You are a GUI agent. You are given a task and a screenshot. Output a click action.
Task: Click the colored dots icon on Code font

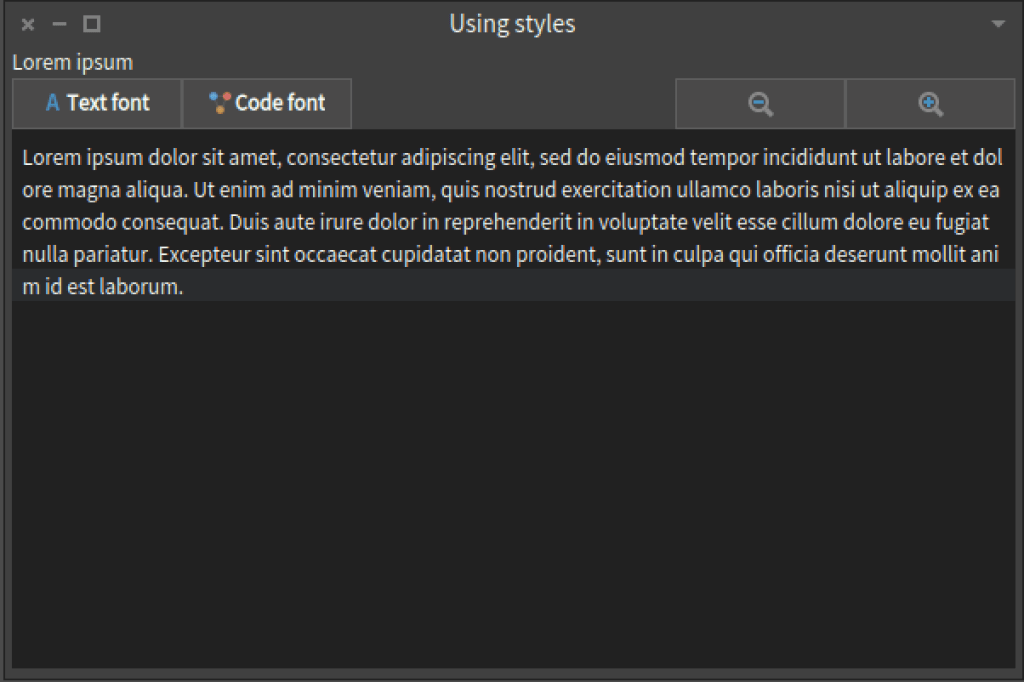click(220, 102)
